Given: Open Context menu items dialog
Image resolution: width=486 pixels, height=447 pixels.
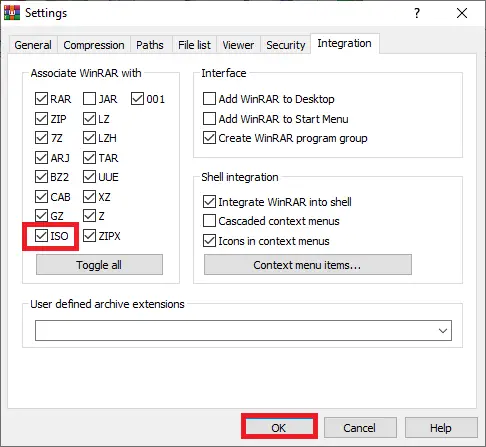Looking at the screenshot, I should (308, 265).
